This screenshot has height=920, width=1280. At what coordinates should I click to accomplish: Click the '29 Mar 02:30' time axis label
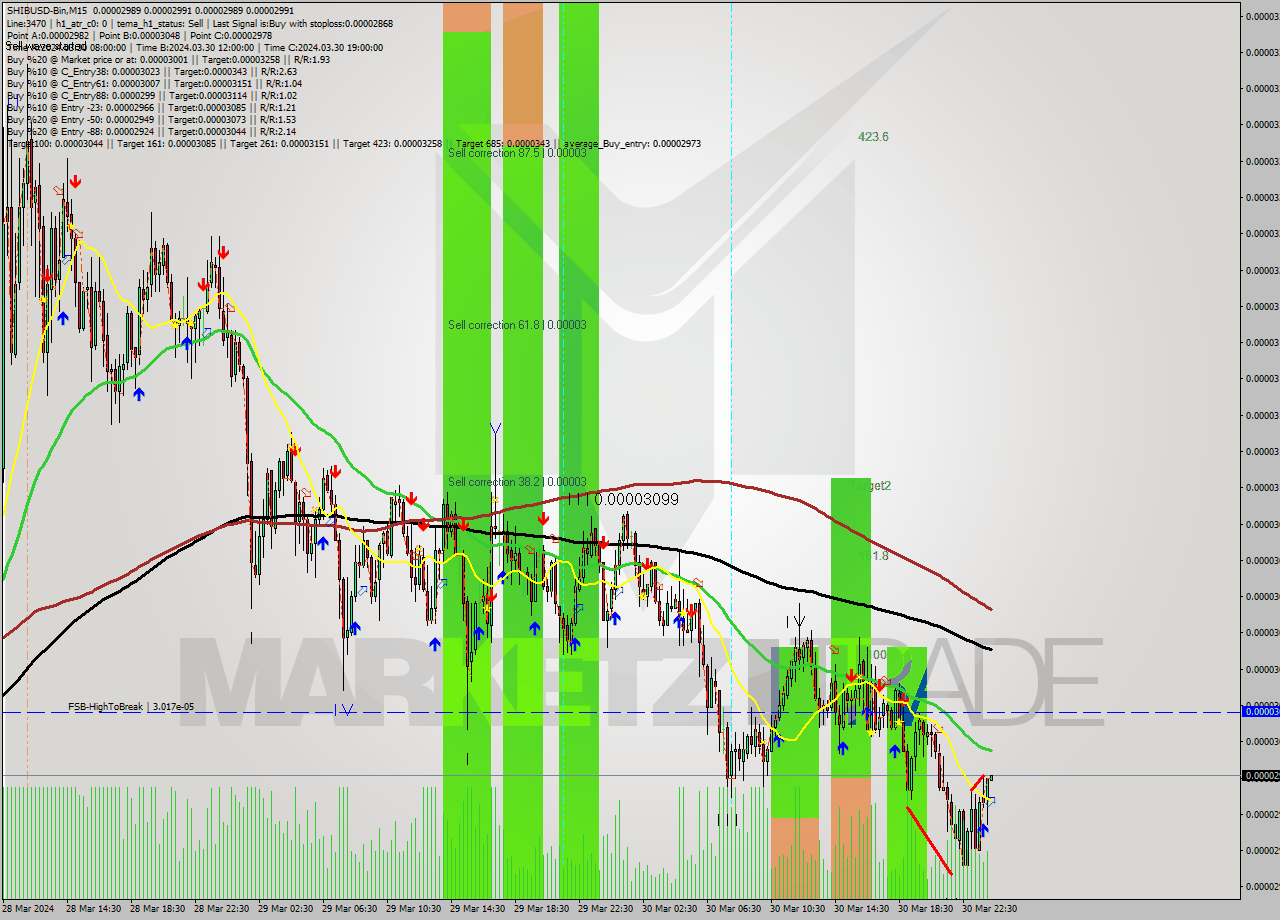286,908
